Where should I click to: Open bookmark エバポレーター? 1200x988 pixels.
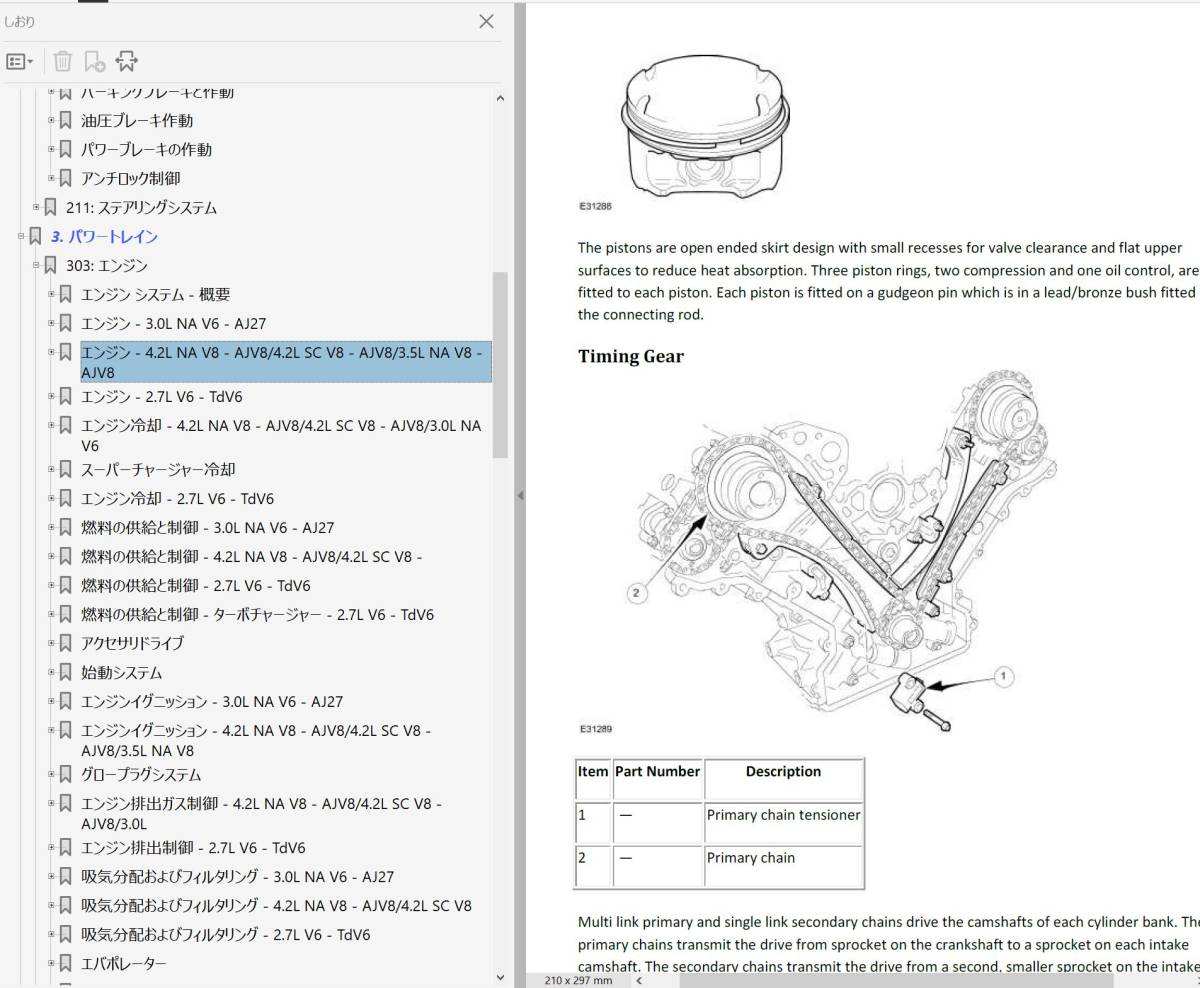[x=123, y=964]
